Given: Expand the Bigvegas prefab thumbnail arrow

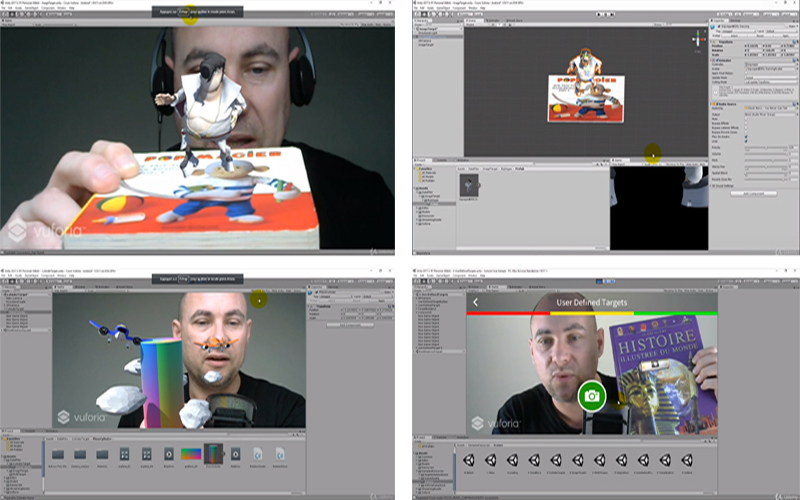Looking at the screenshot, I should (479, 185).
